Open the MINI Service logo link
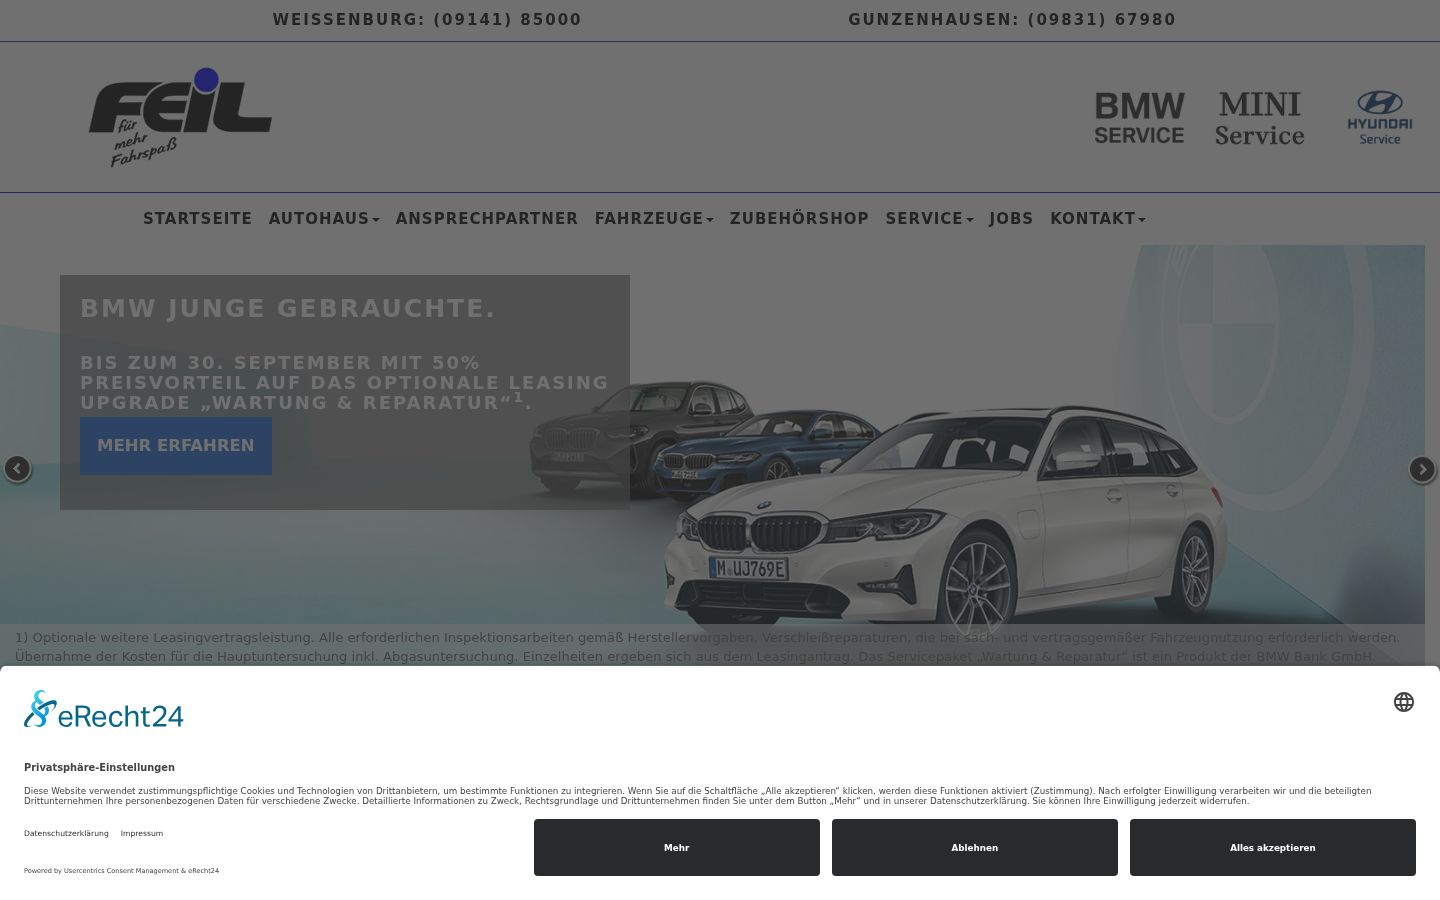Viewport: 1440px width, 900px height. 1260,118
